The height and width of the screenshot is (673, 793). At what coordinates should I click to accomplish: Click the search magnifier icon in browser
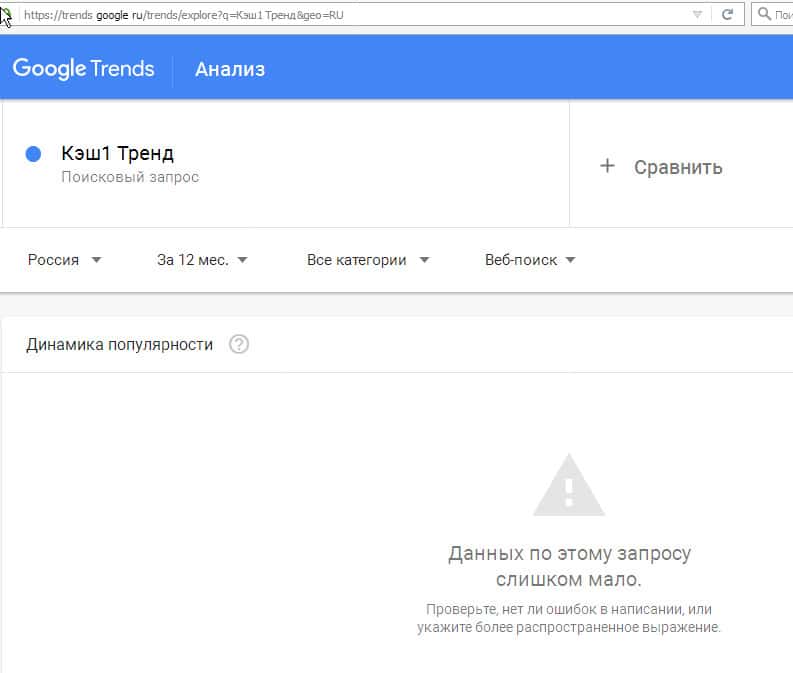(x=764, y=15)
